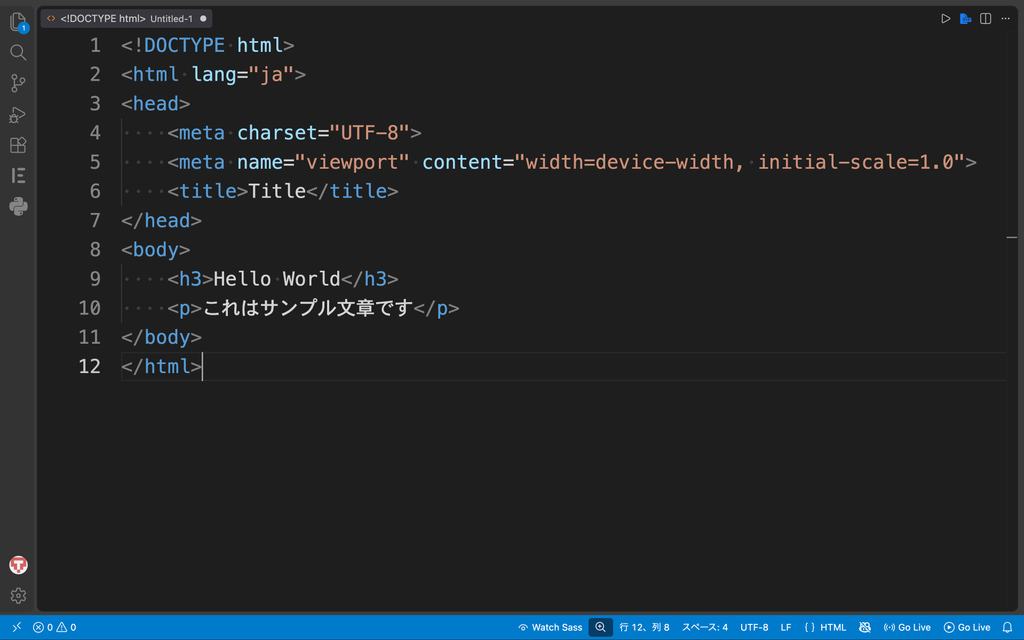
Task: Open the UTF-8 encoding selector
Action: (x=754, y=627)
